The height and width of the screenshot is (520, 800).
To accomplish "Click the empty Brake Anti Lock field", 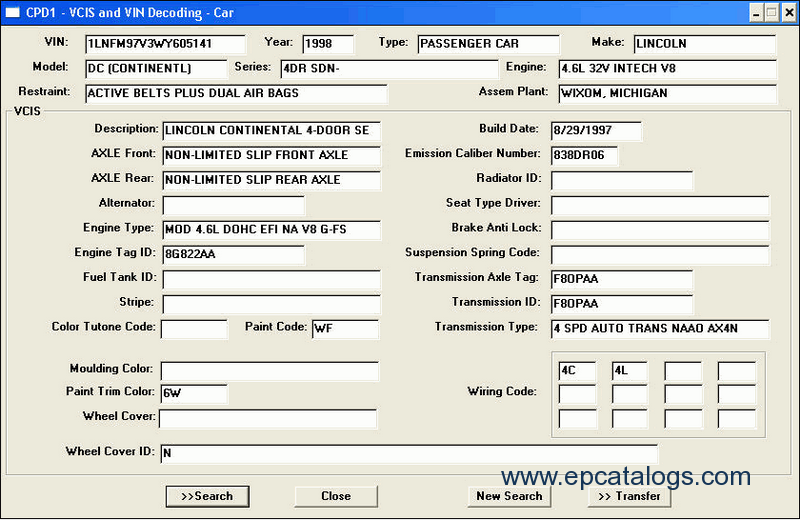I will pyautogui.click(x=660, y=230).
